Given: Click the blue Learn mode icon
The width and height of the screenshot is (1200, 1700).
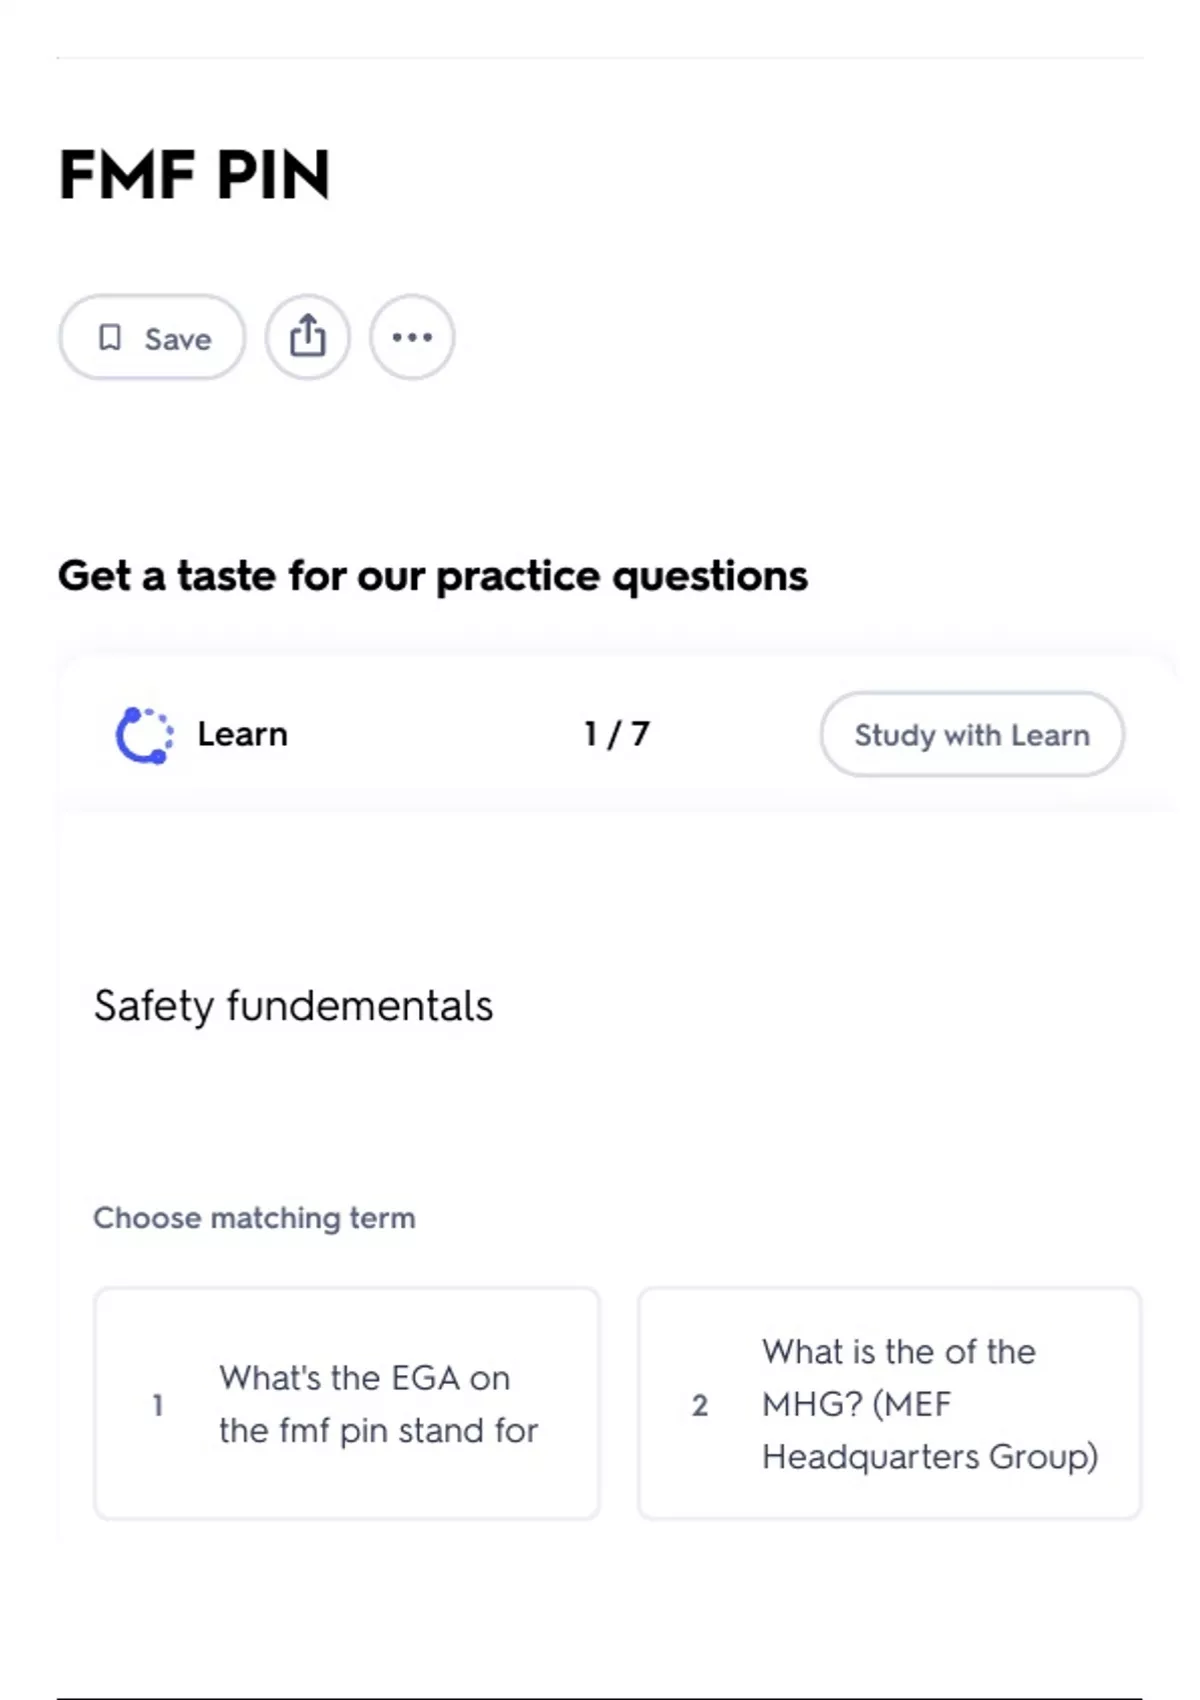Looking at the screenshot, I should click(144, 735).
